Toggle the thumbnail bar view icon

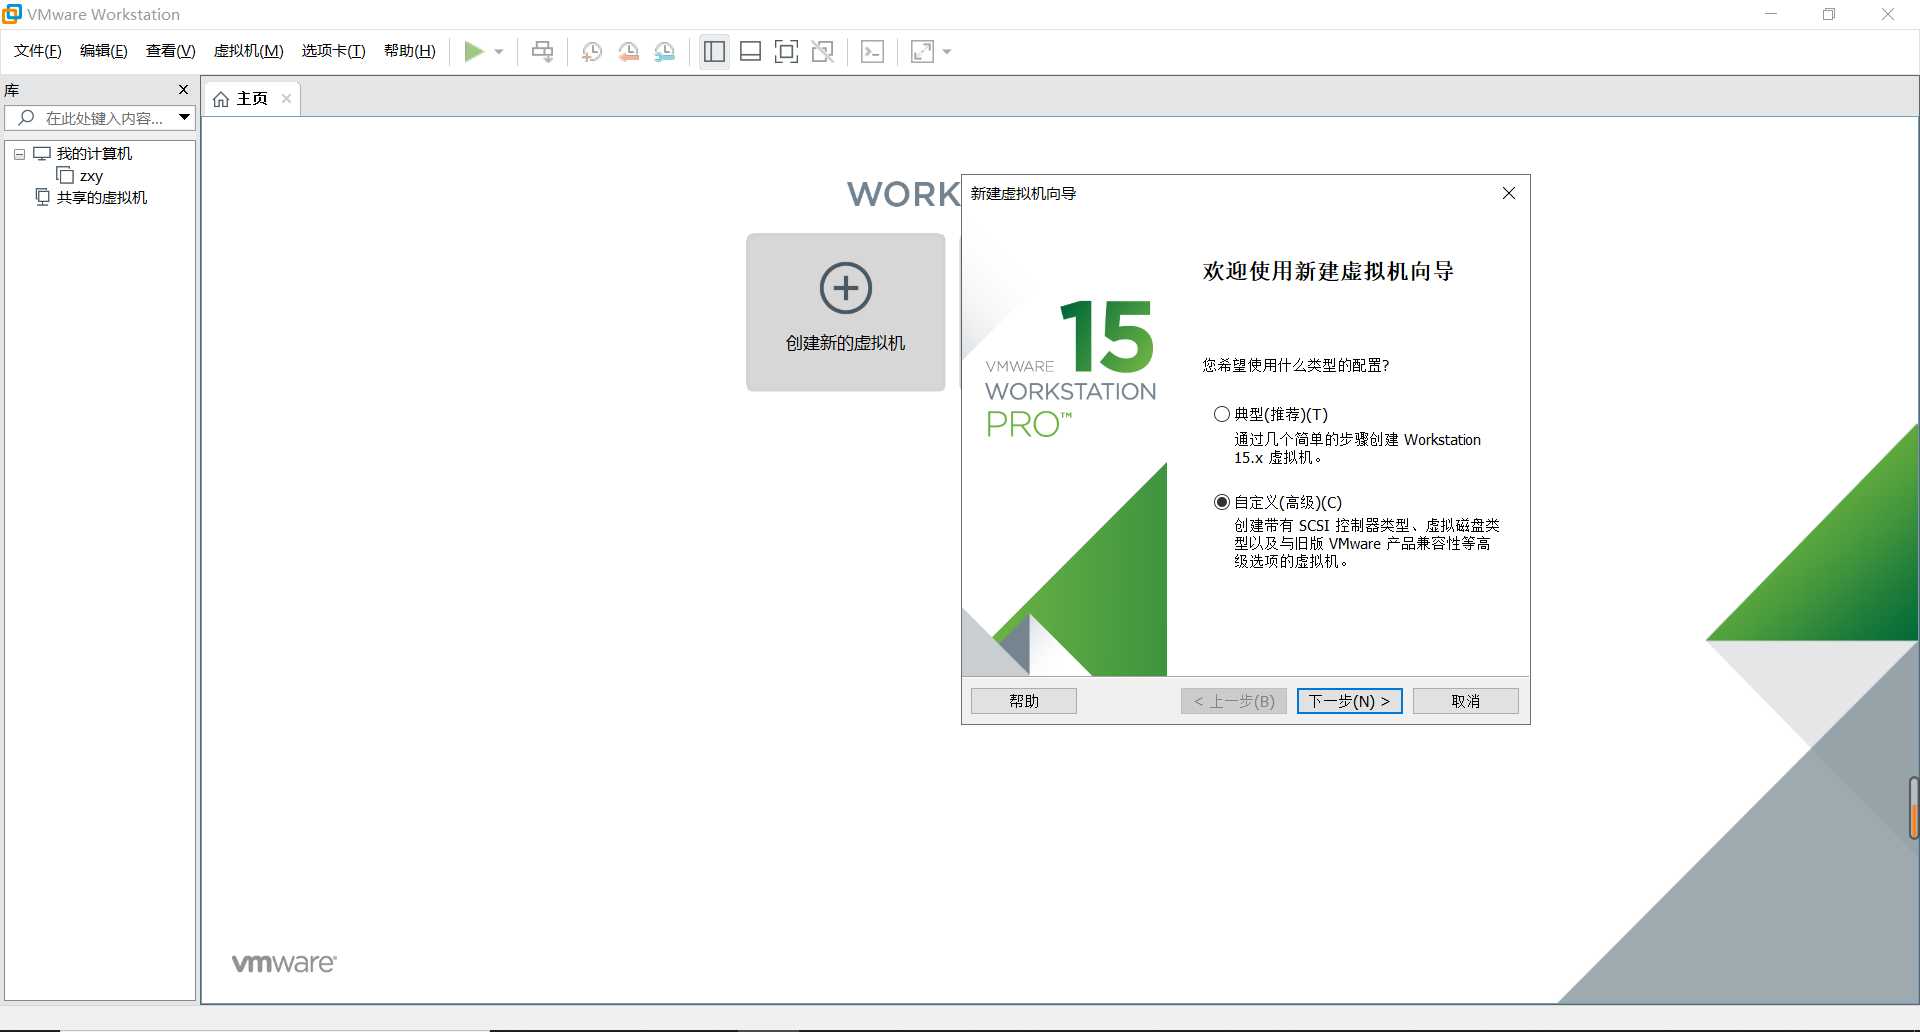[750, 52]
